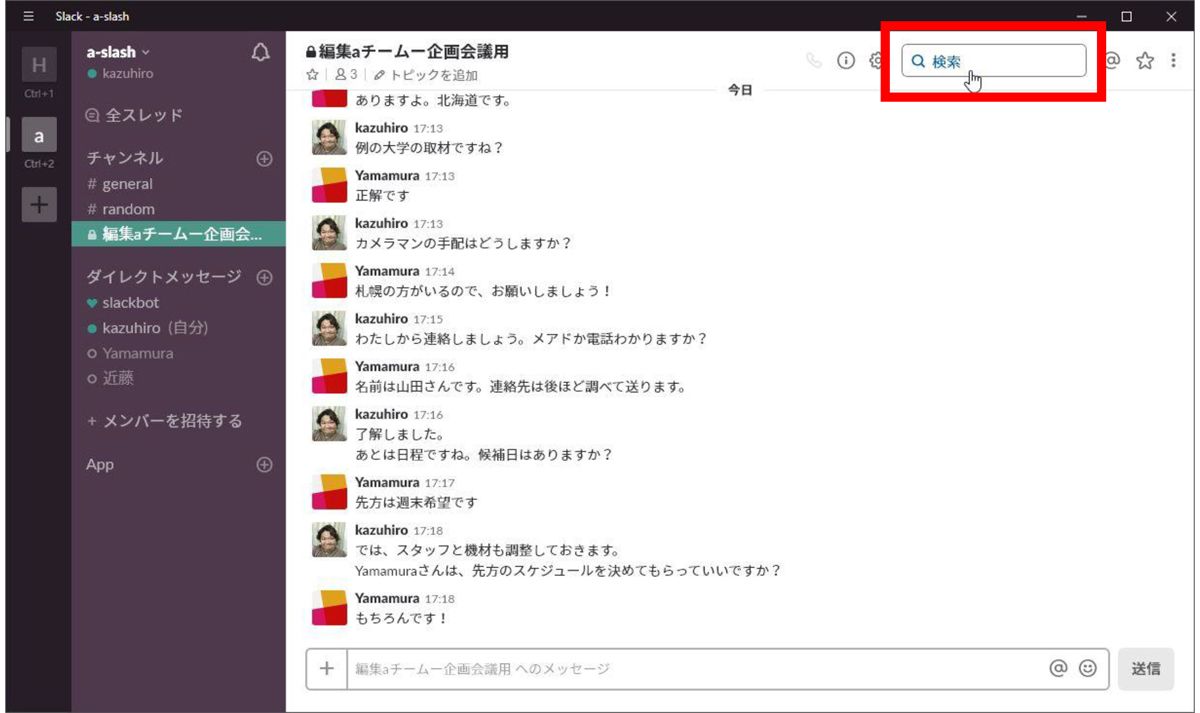Screen dimensions: 1200x713
Task: Click Yamamura name on 17:14 message
Action: click(387, 271)
